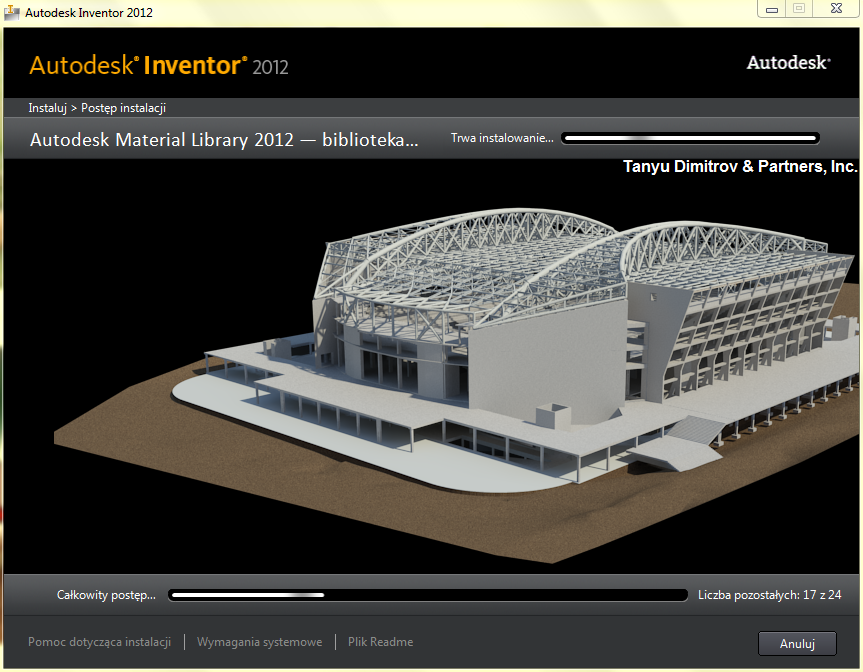The height and width of the screenshot is (672, 863).
Task: Minimize the Autodesk Inventor 2012 window
Action: (772, 9)
